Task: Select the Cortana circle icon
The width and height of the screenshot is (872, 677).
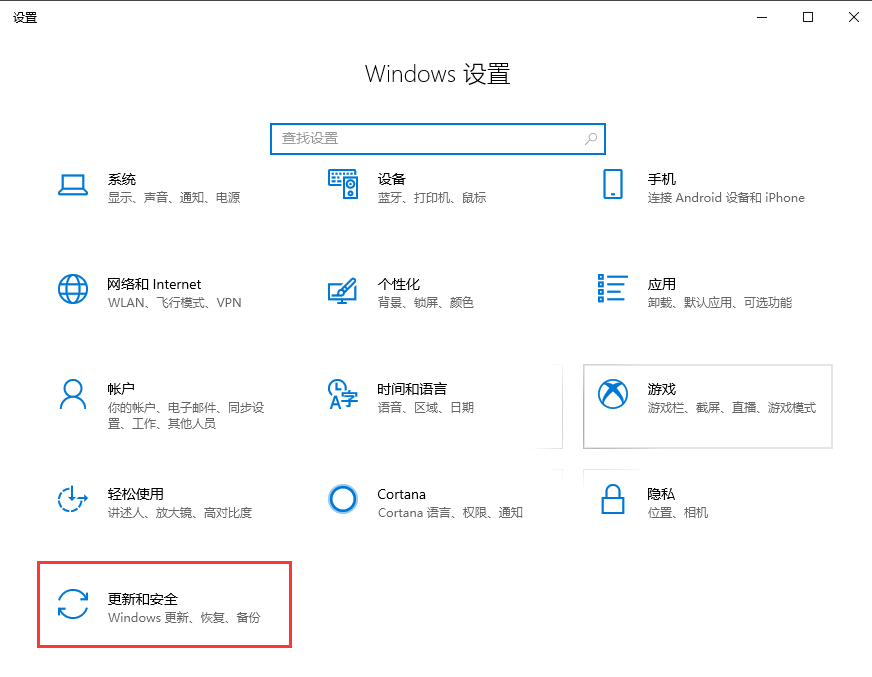Action: tap(342, 499)
